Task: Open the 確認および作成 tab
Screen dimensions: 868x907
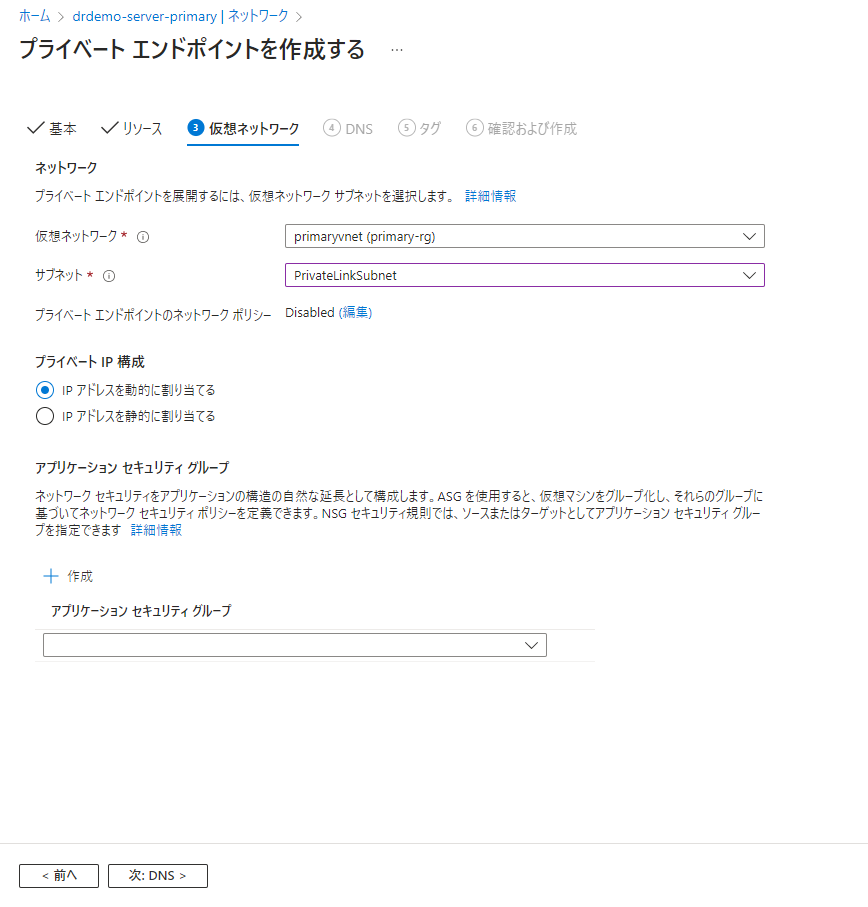Action: pos(522,128)
